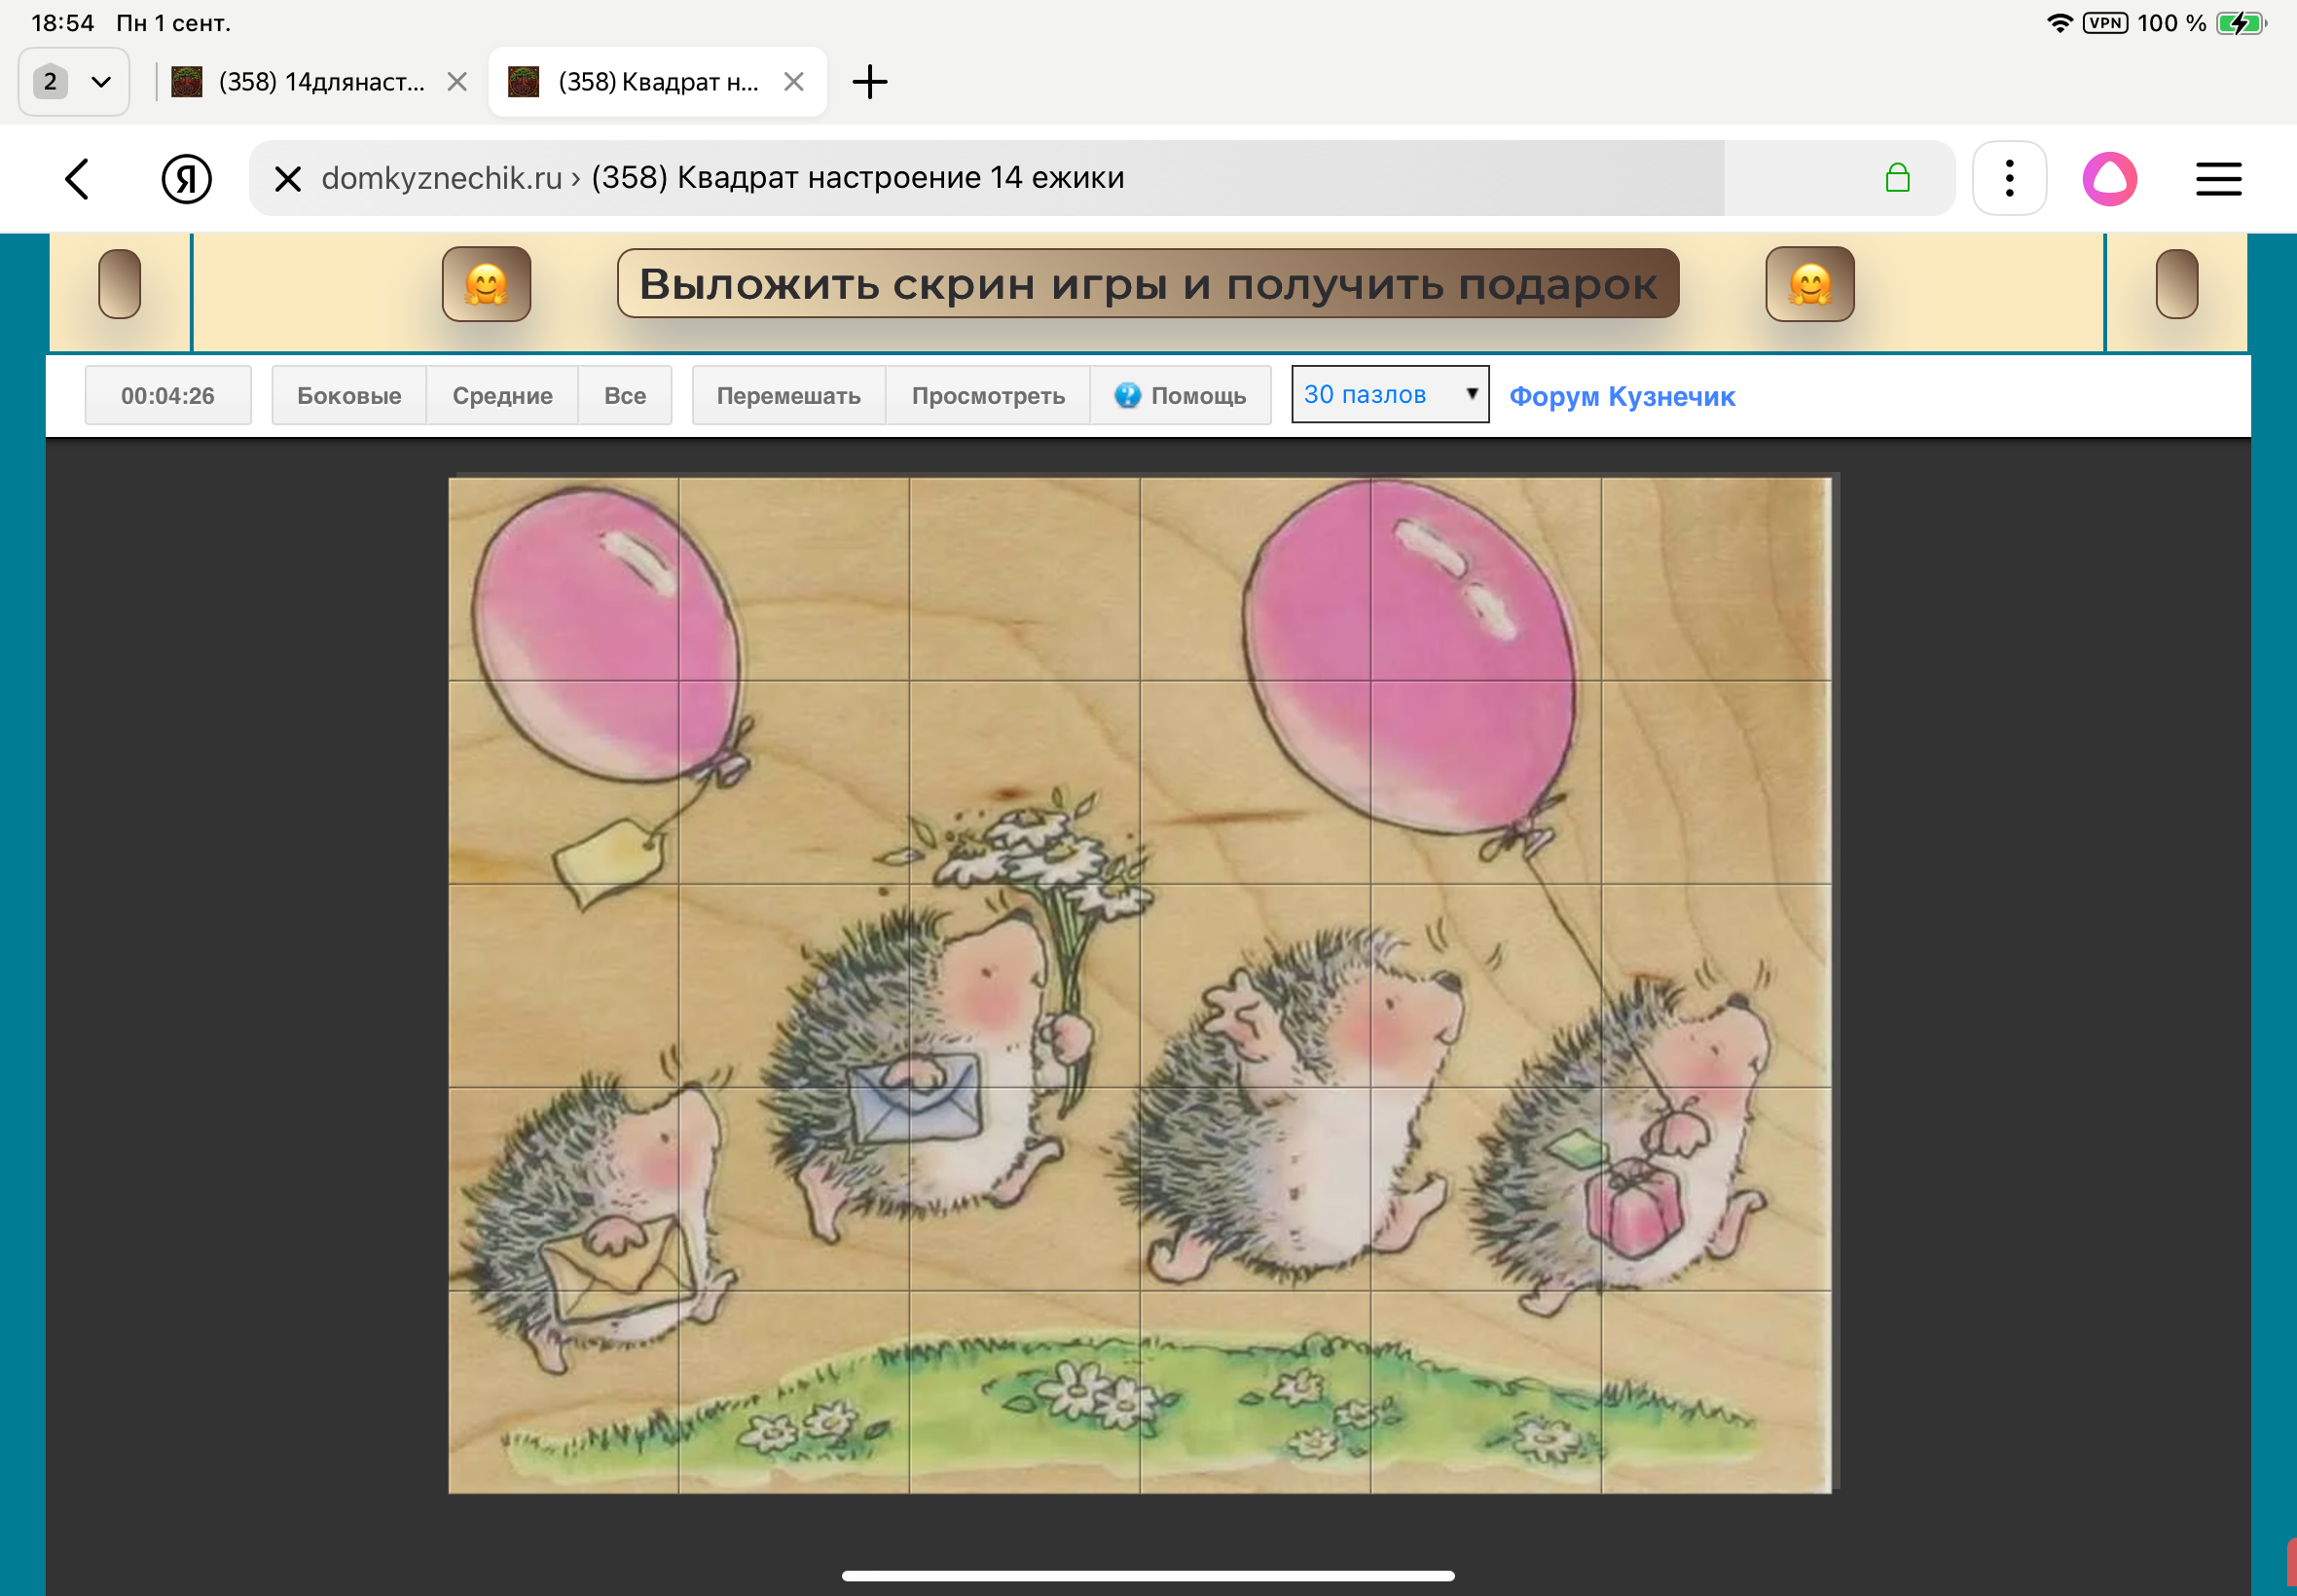Click the puzzle piece with the daisy bouquet
The width and height of the screenshot is (2297, 1596).
tap(1025, 783)
